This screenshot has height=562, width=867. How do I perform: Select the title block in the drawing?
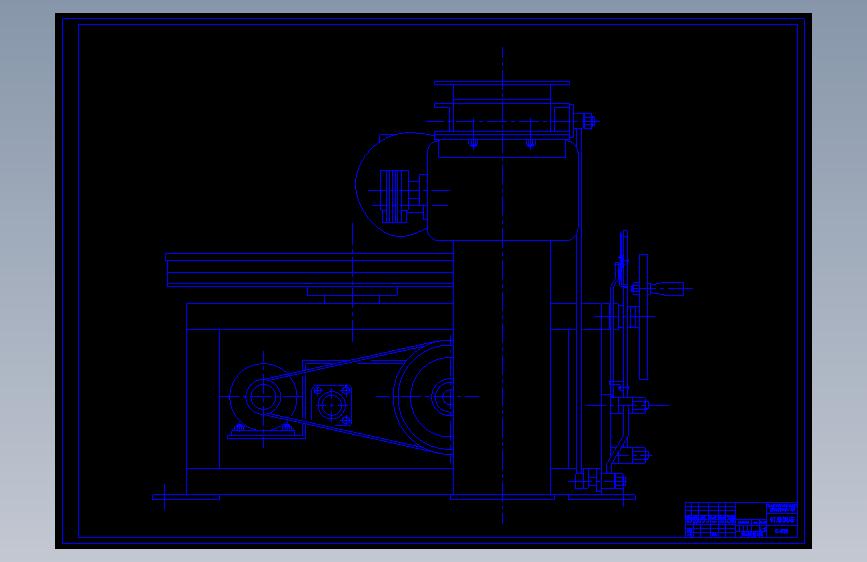(x=741, y=520)
